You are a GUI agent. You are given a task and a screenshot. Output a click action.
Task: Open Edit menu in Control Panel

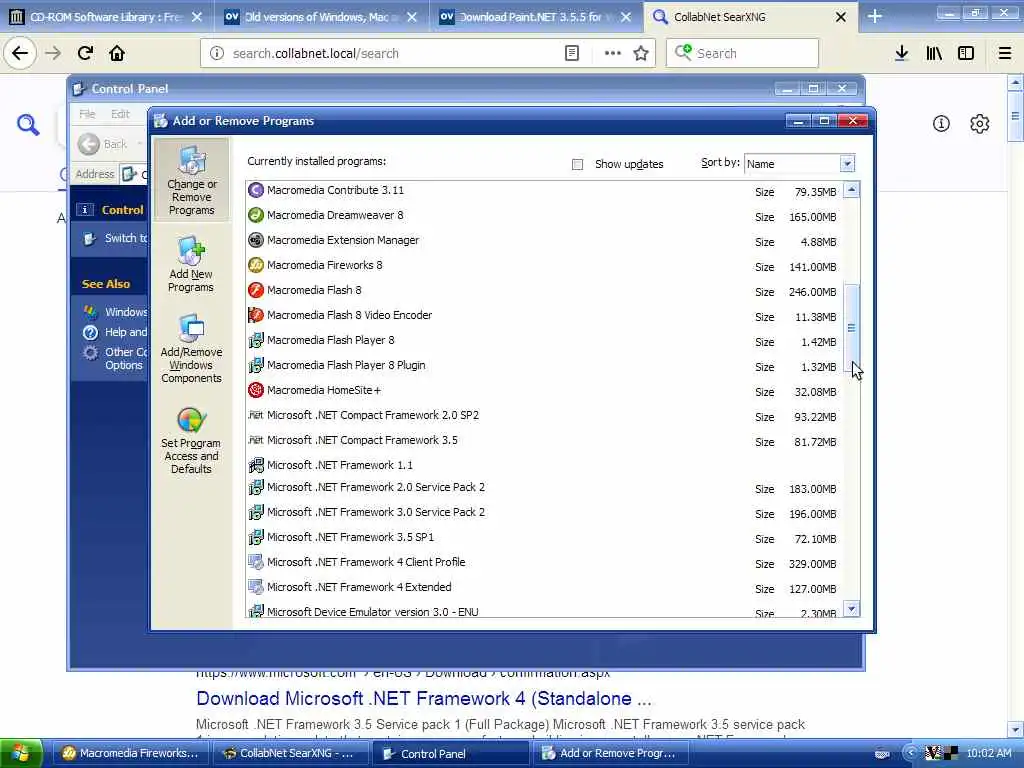[x=120, y=114]
